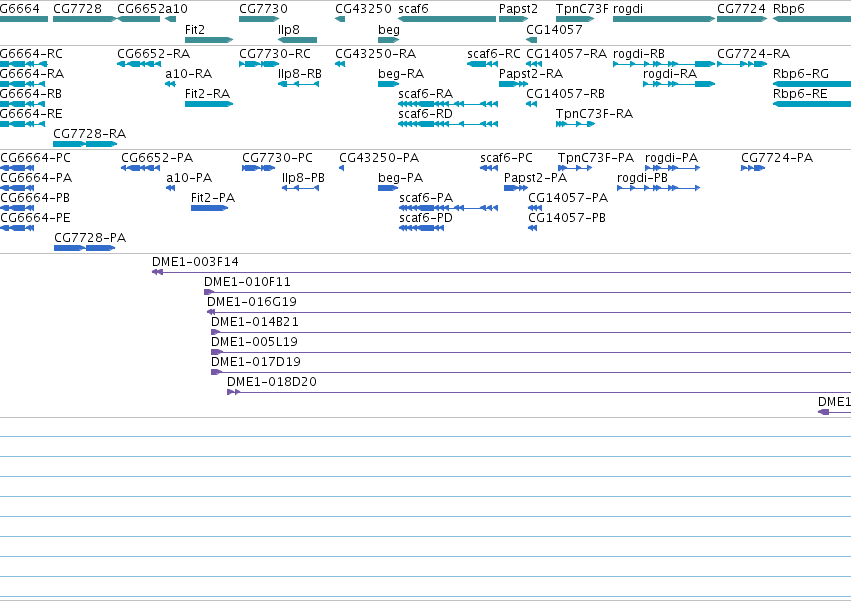Select protein CG6664-PE
The width and height of the screenshot is (851, 601).
pos(17,228)
